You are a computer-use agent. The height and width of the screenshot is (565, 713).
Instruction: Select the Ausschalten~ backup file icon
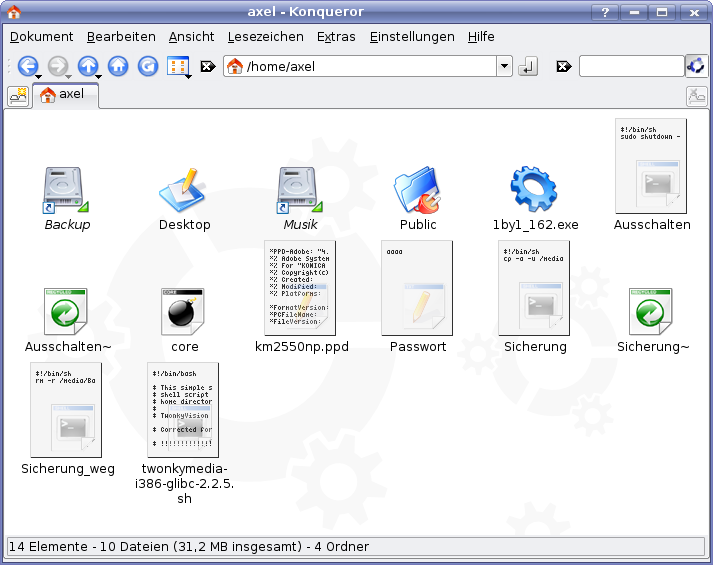tap(65, 312)
